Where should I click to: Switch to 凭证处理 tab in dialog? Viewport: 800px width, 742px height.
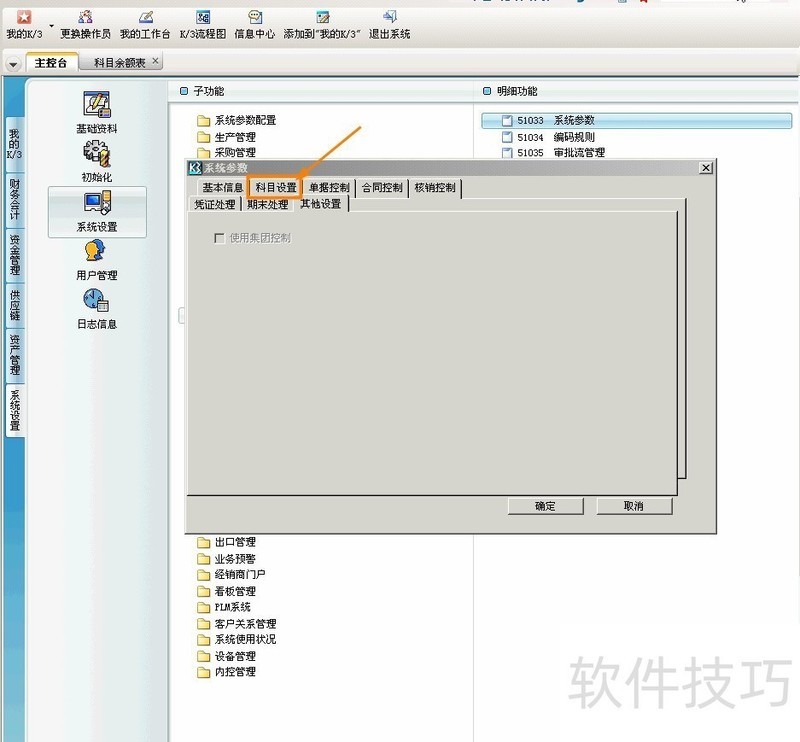pyautogui.click(x=215, y=204)
